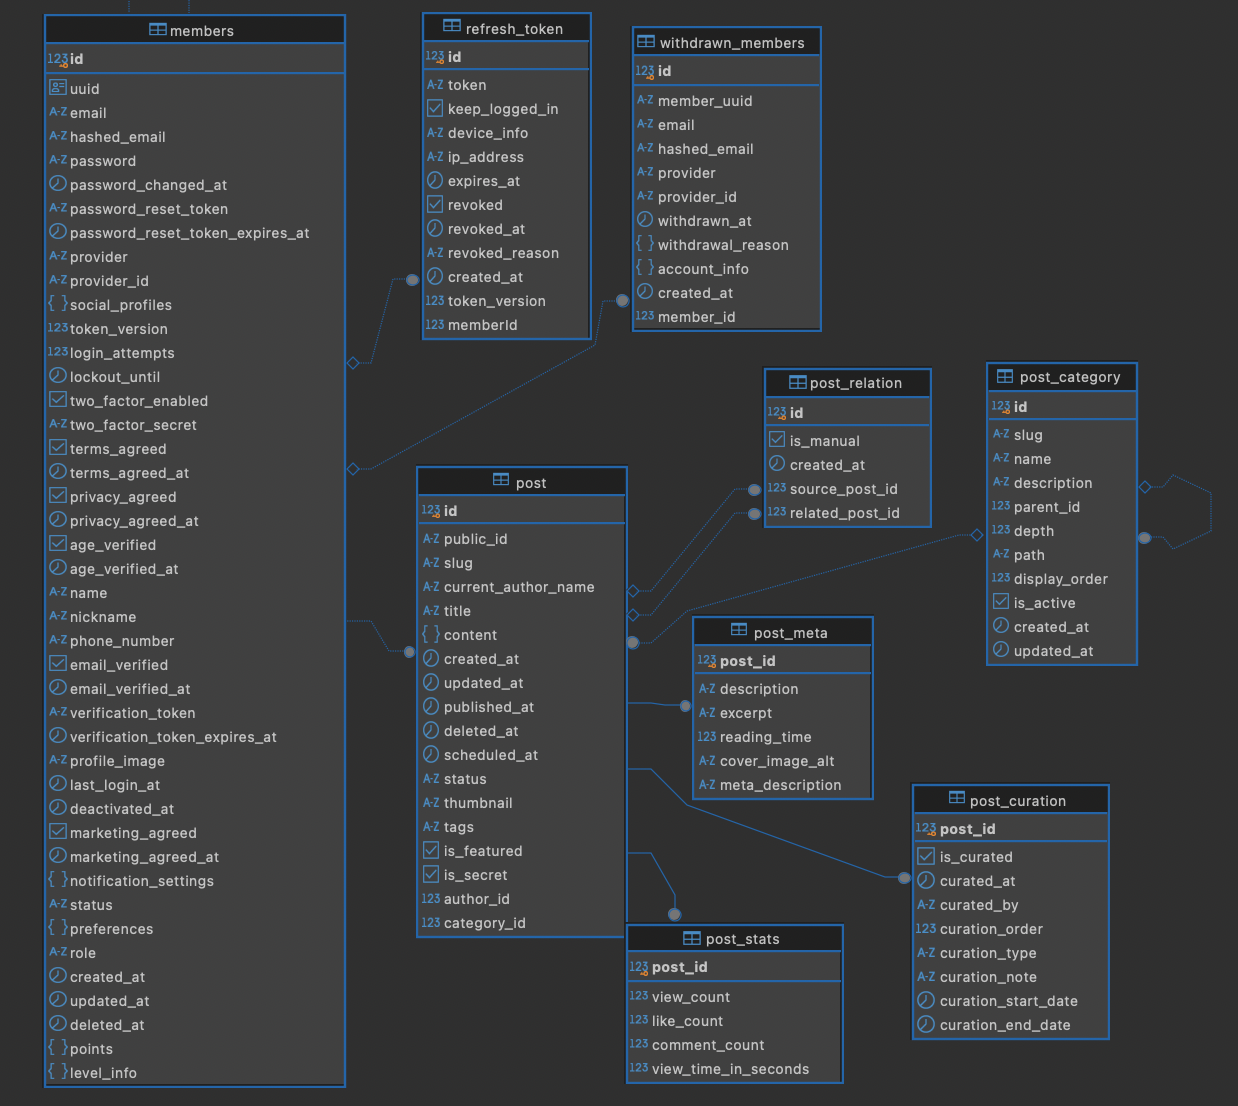The width and height of the screenshot is (1238, 1106).
Task: Select the parent_id column in post_category
Action: 1062,506
